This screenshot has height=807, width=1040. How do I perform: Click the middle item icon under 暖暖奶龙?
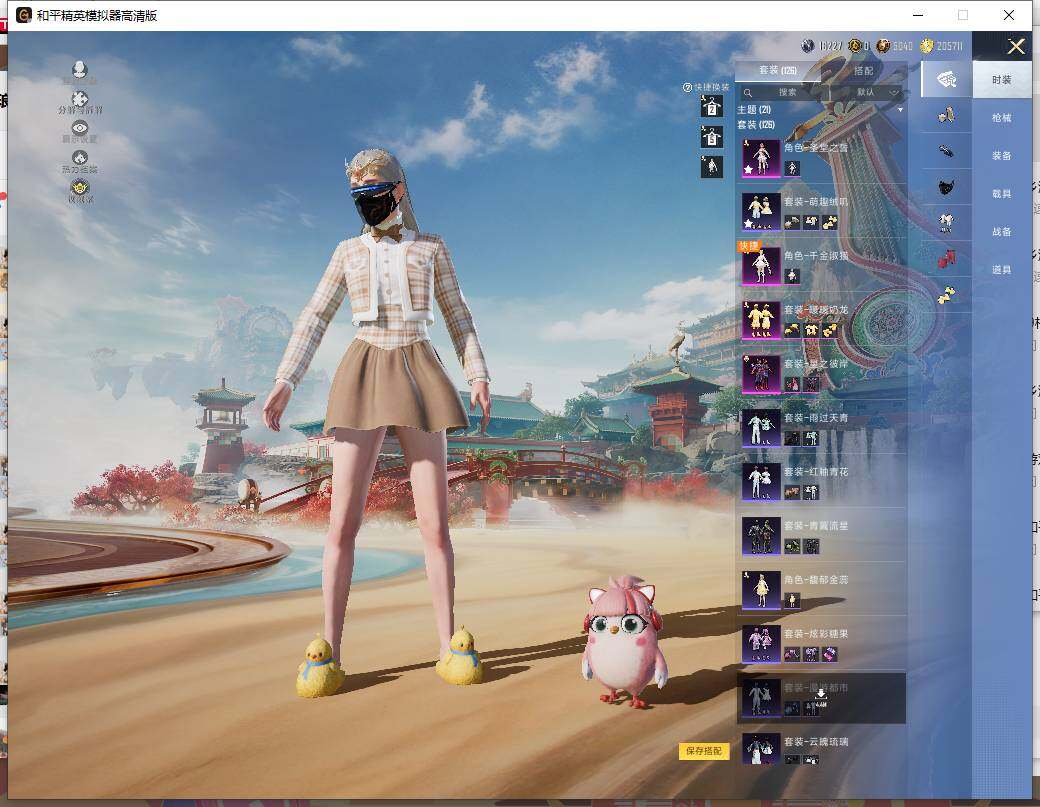(x=811, y=330)
